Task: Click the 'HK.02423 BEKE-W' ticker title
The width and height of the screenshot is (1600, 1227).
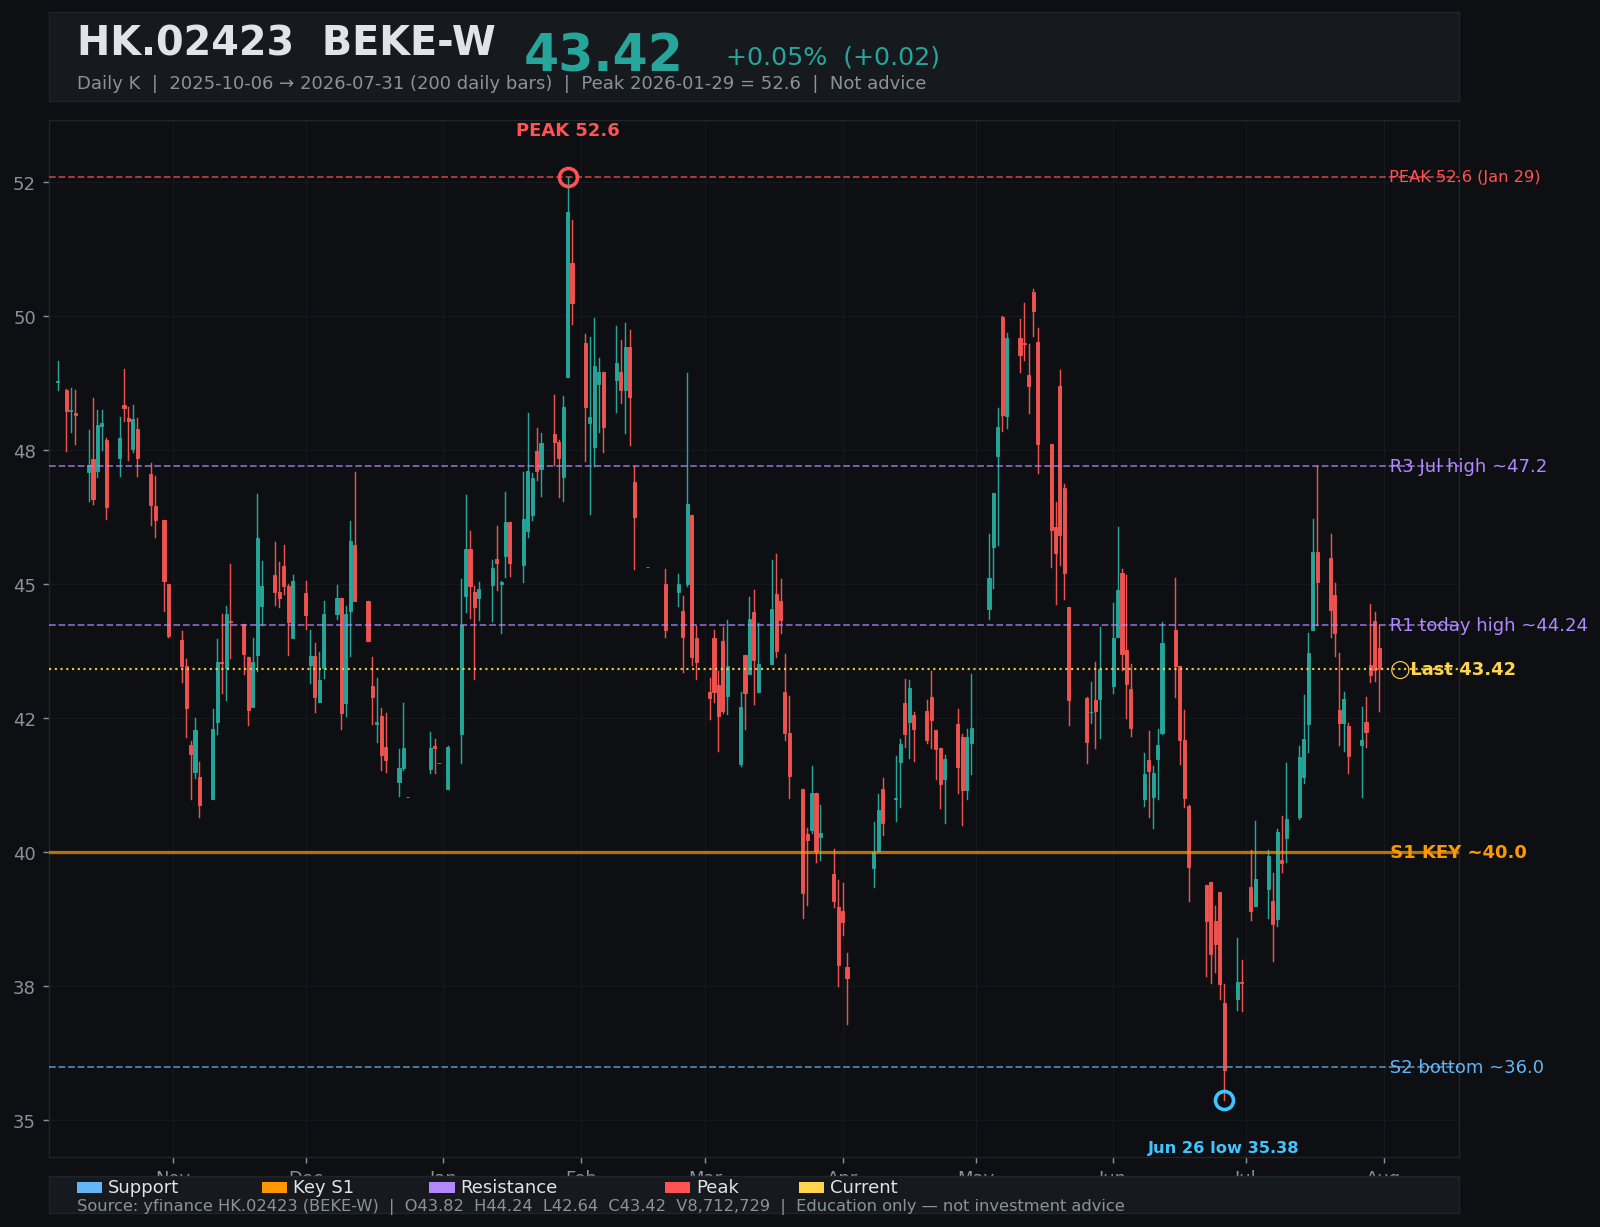Action: [x=286, y=42]
